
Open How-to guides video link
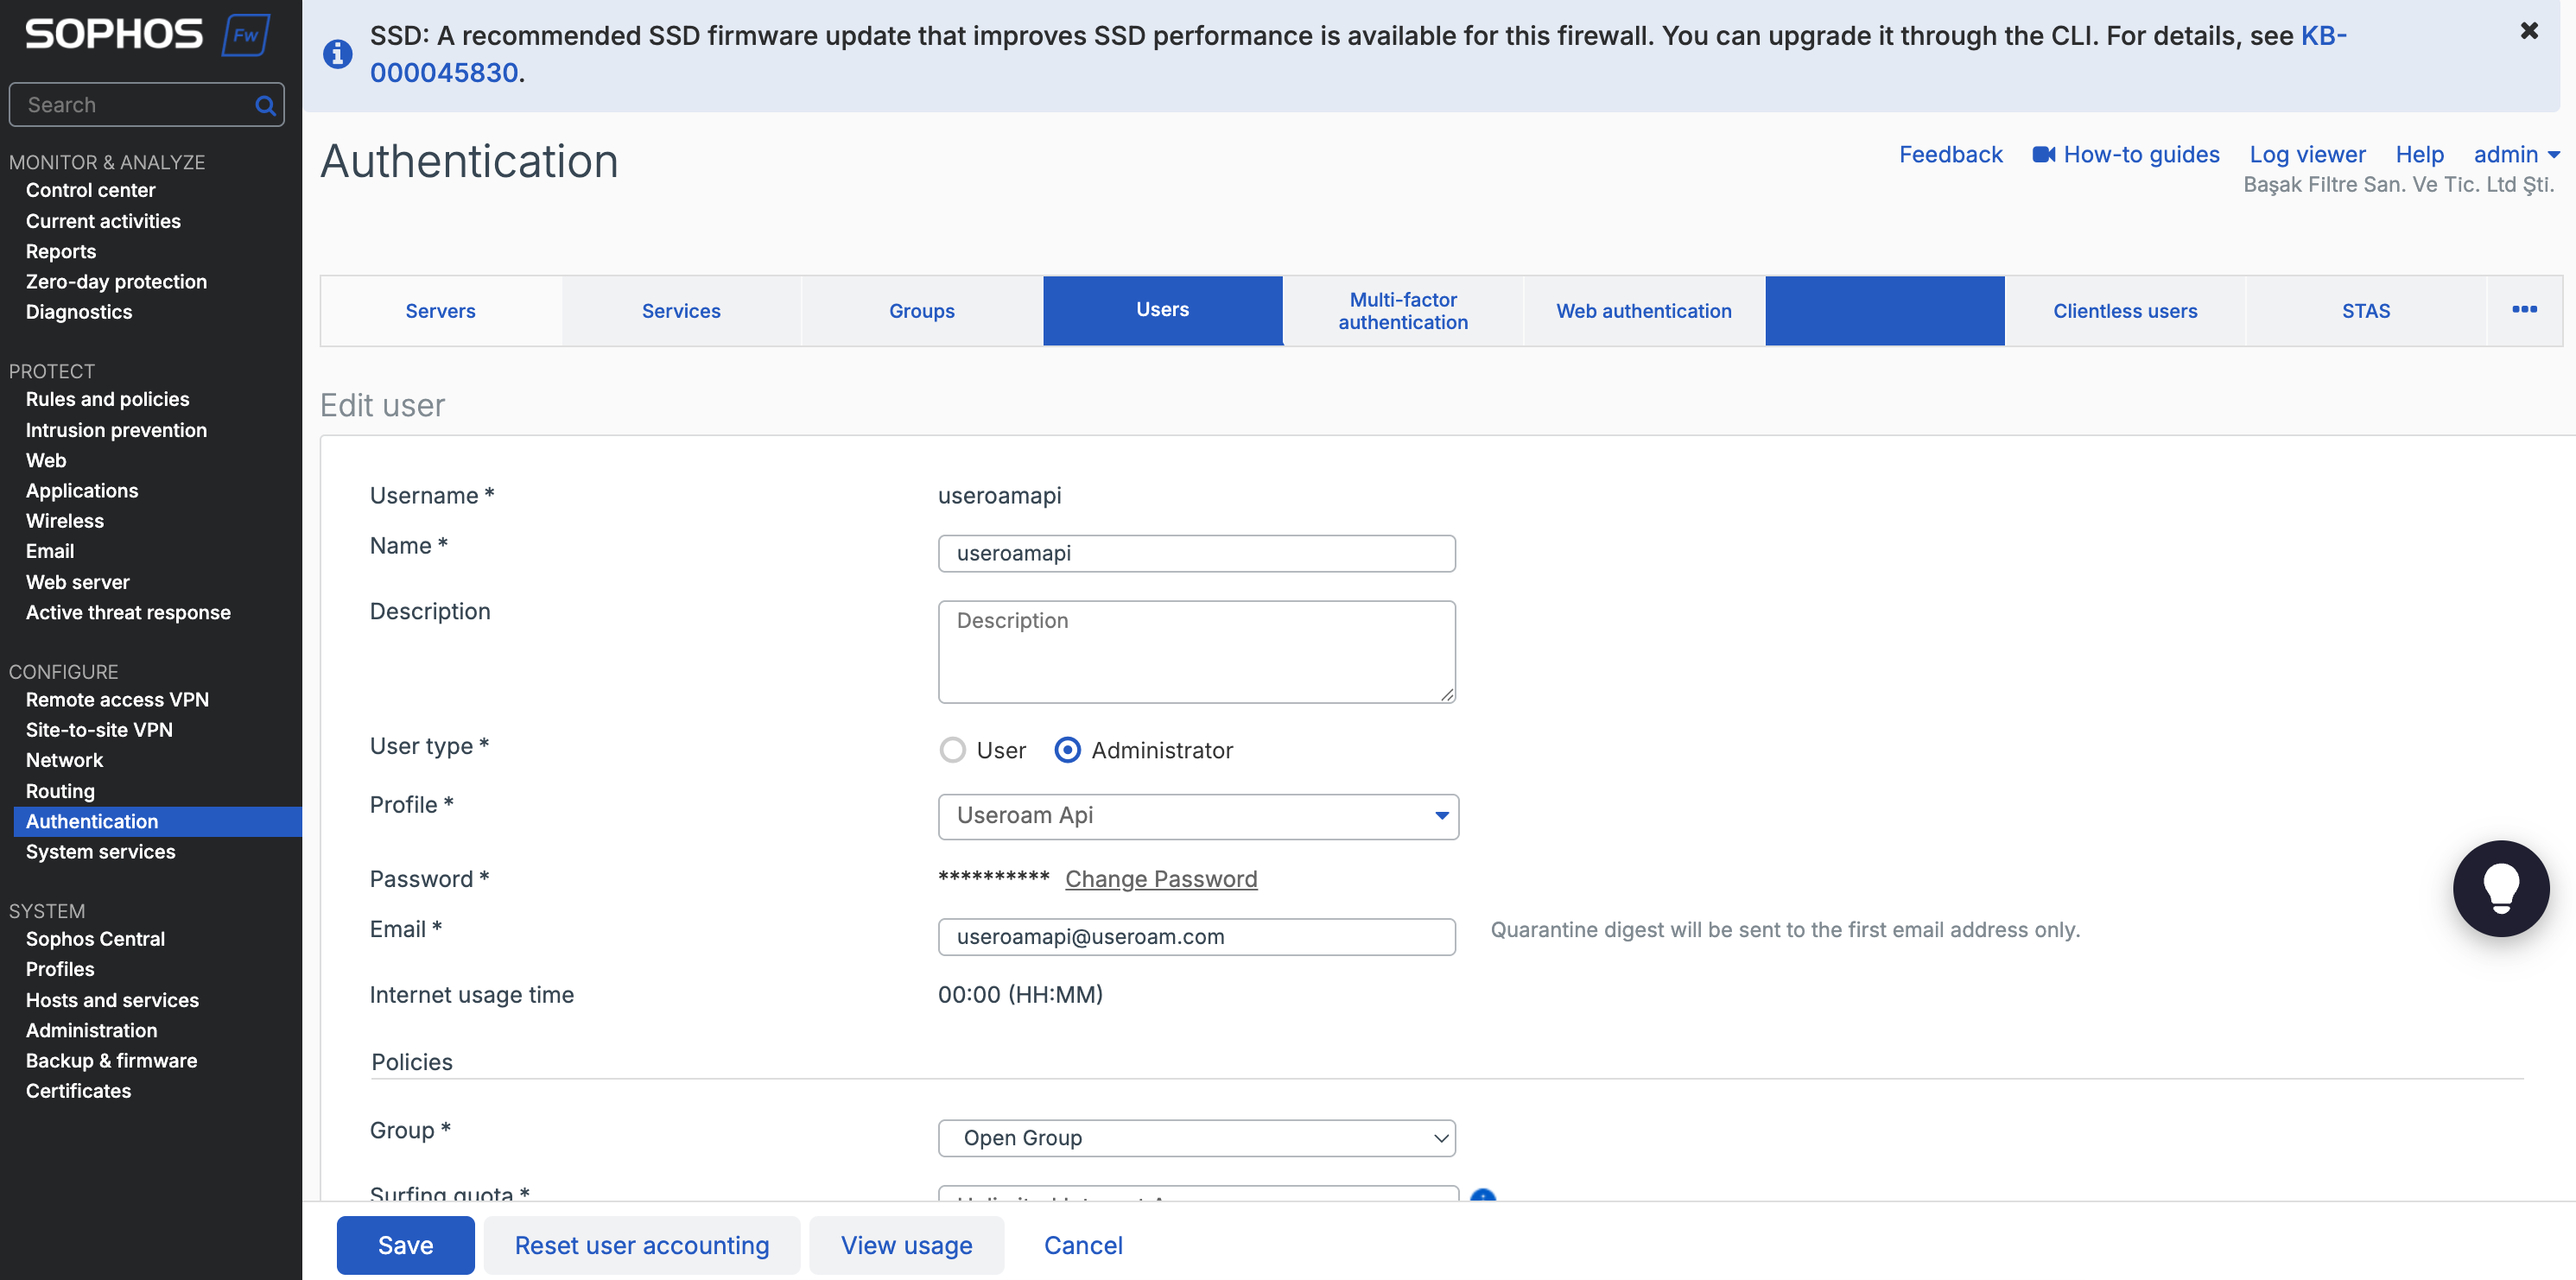click(x=2126, y=154)
